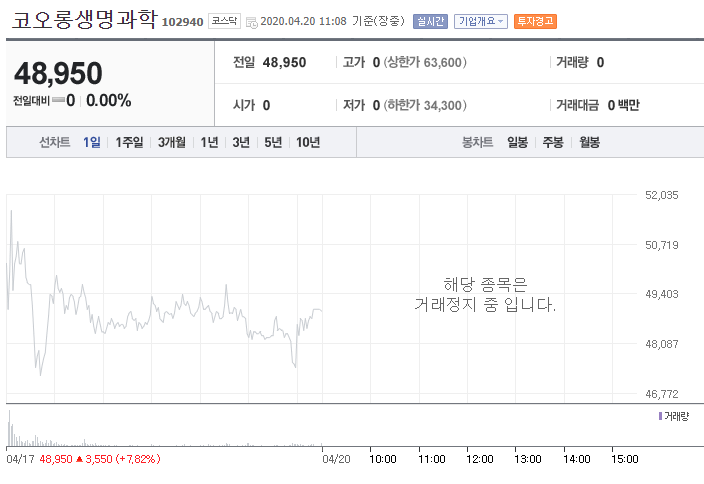The height and width of the screenshot is (484, 704).
Task: Select the 3개월 line chart tab
Action: 172,142
